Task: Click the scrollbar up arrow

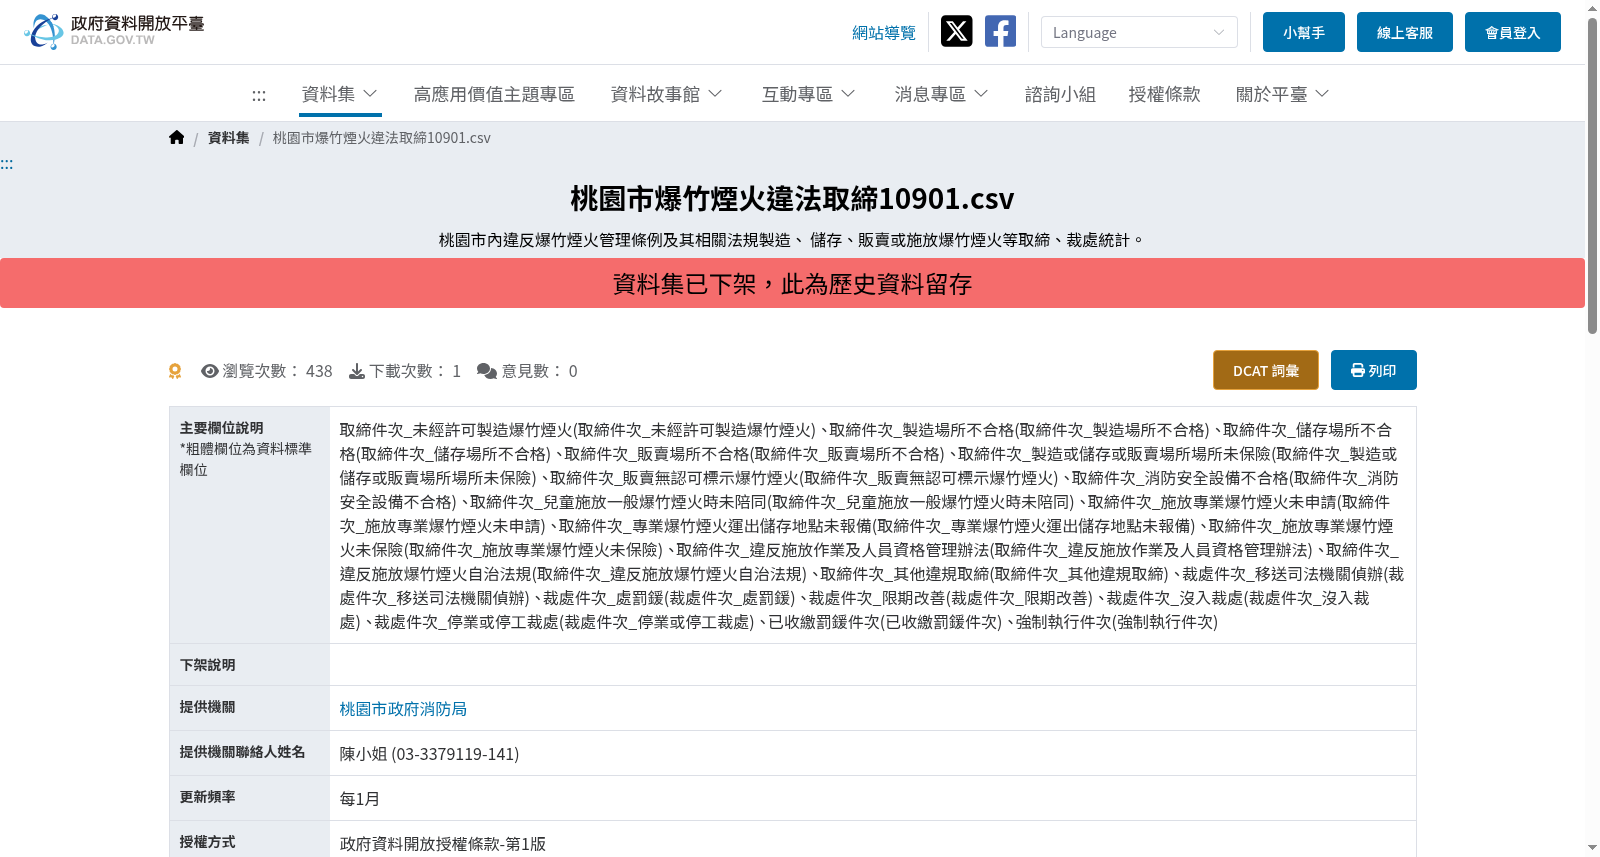Action: pyautogui.click(x=1592, y=8)
